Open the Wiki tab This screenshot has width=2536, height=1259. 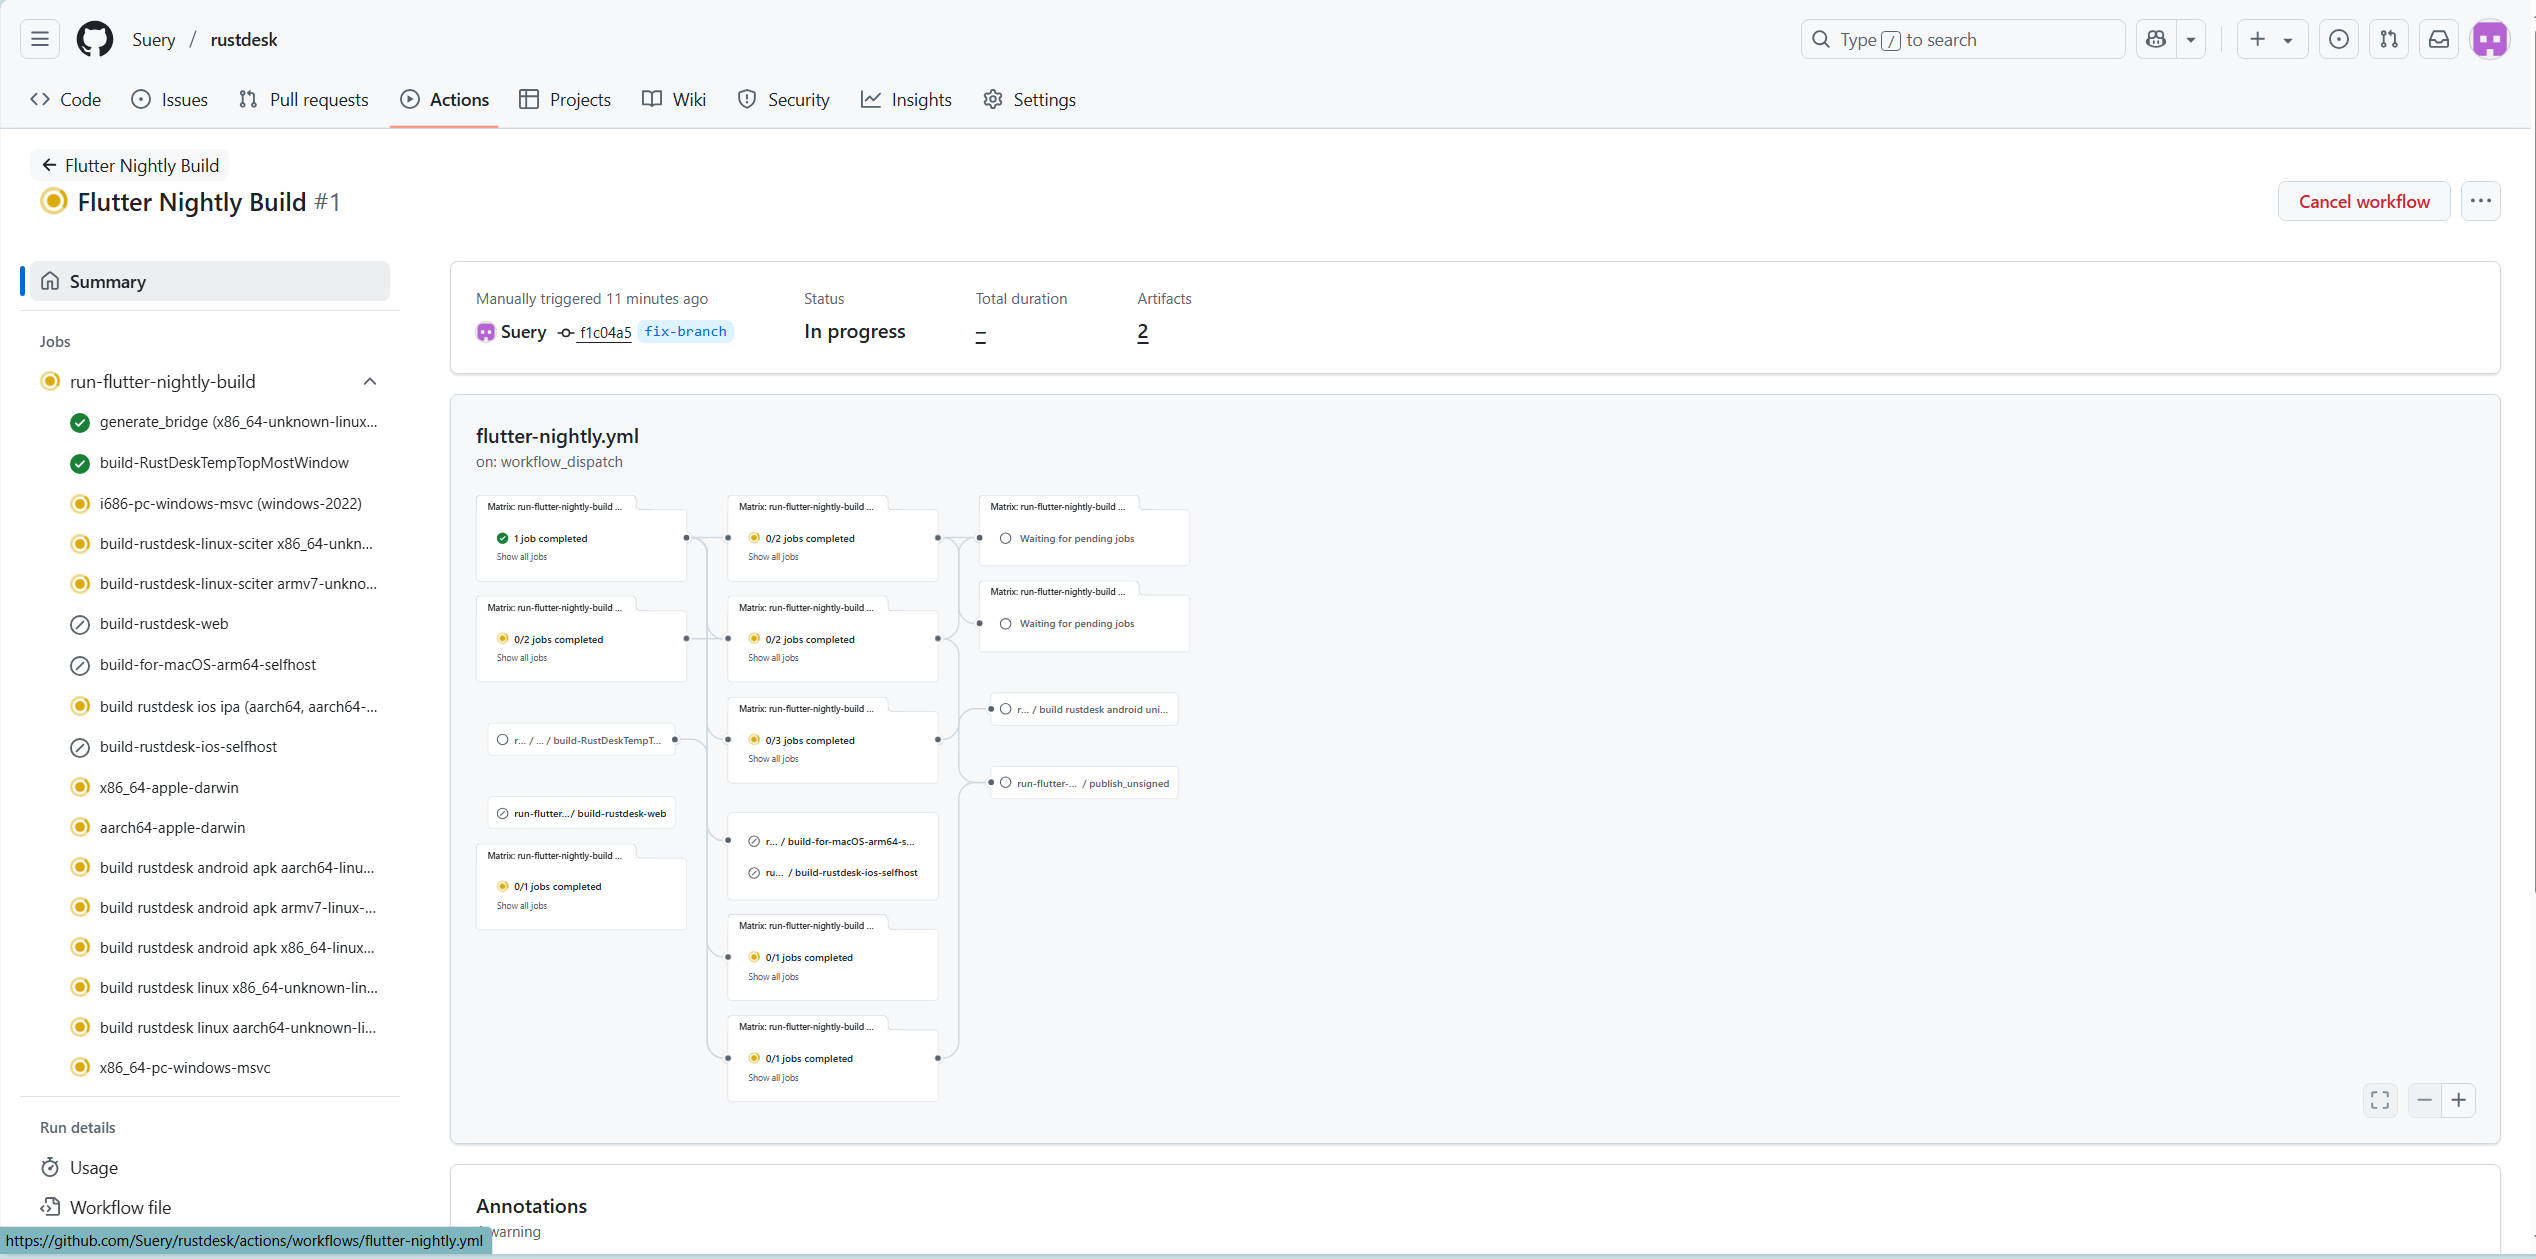pos(674,99)
